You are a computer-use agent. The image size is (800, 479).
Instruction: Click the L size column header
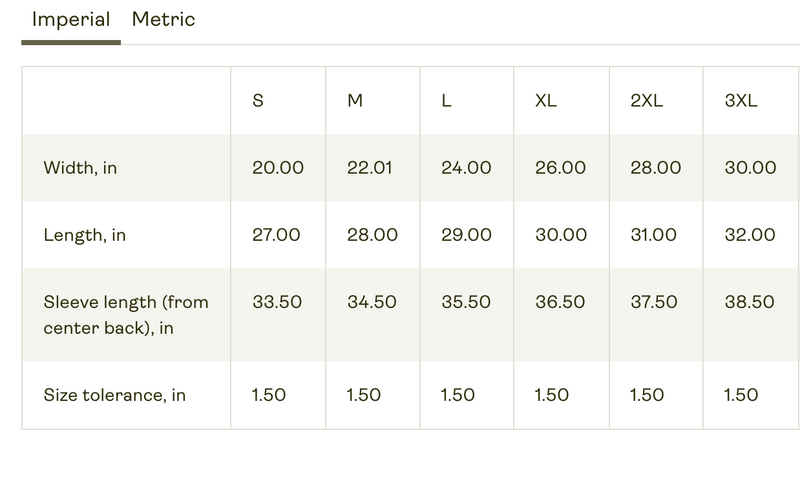click(x=446, y=100)
